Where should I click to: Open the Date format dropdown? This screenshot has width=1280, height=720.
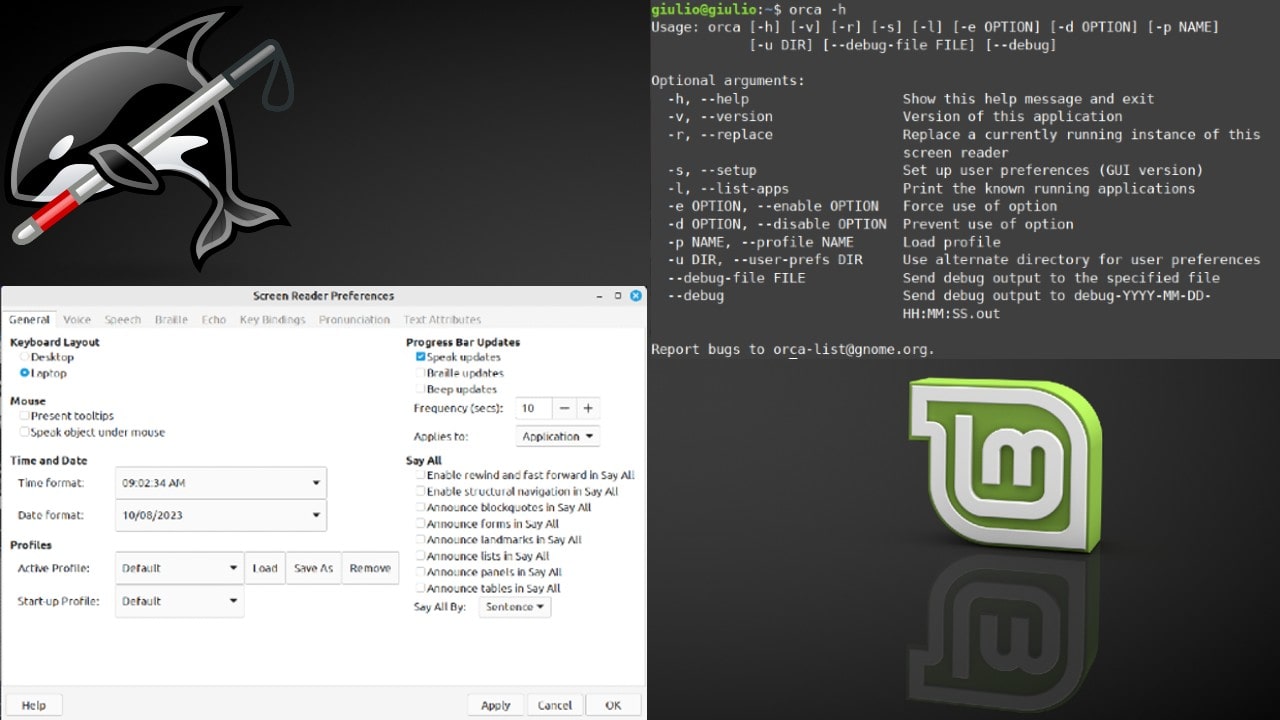click(221, 515)
